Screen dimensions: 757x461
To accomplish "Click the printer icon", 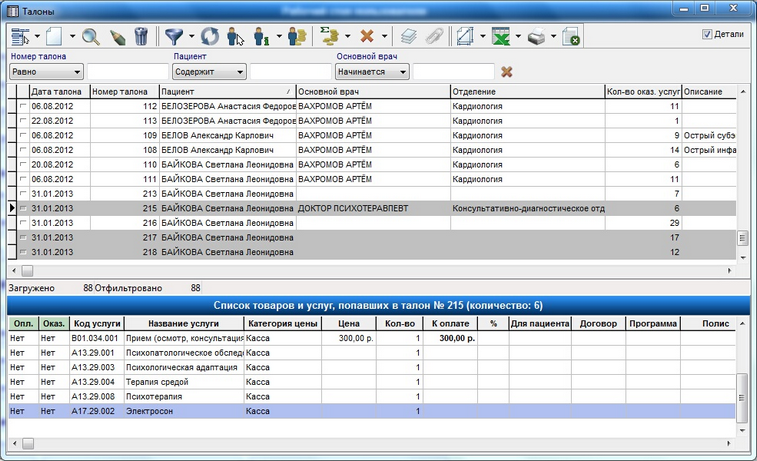I will [x=536, y=36].
